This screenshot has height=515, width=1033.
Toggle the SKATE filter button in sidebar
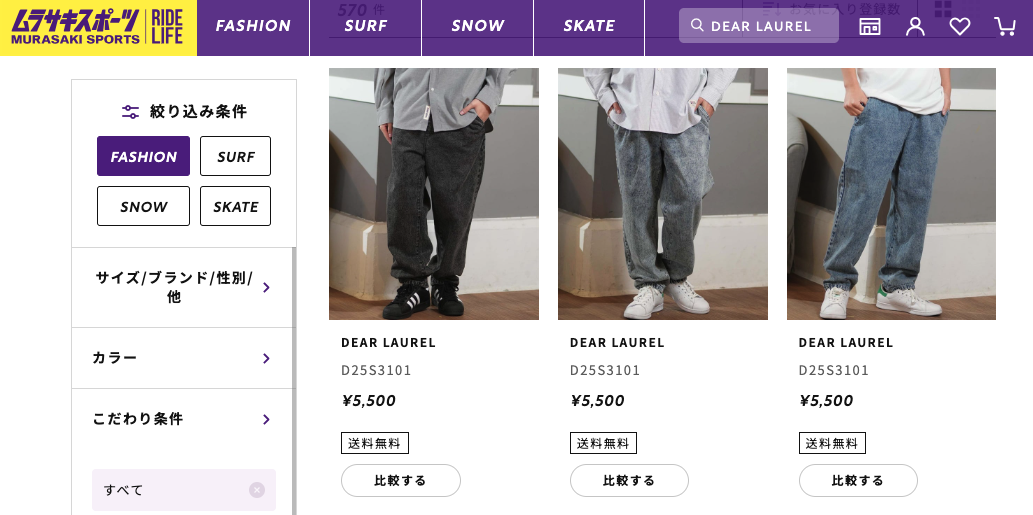pyautogui.click(x=235, y=206)
